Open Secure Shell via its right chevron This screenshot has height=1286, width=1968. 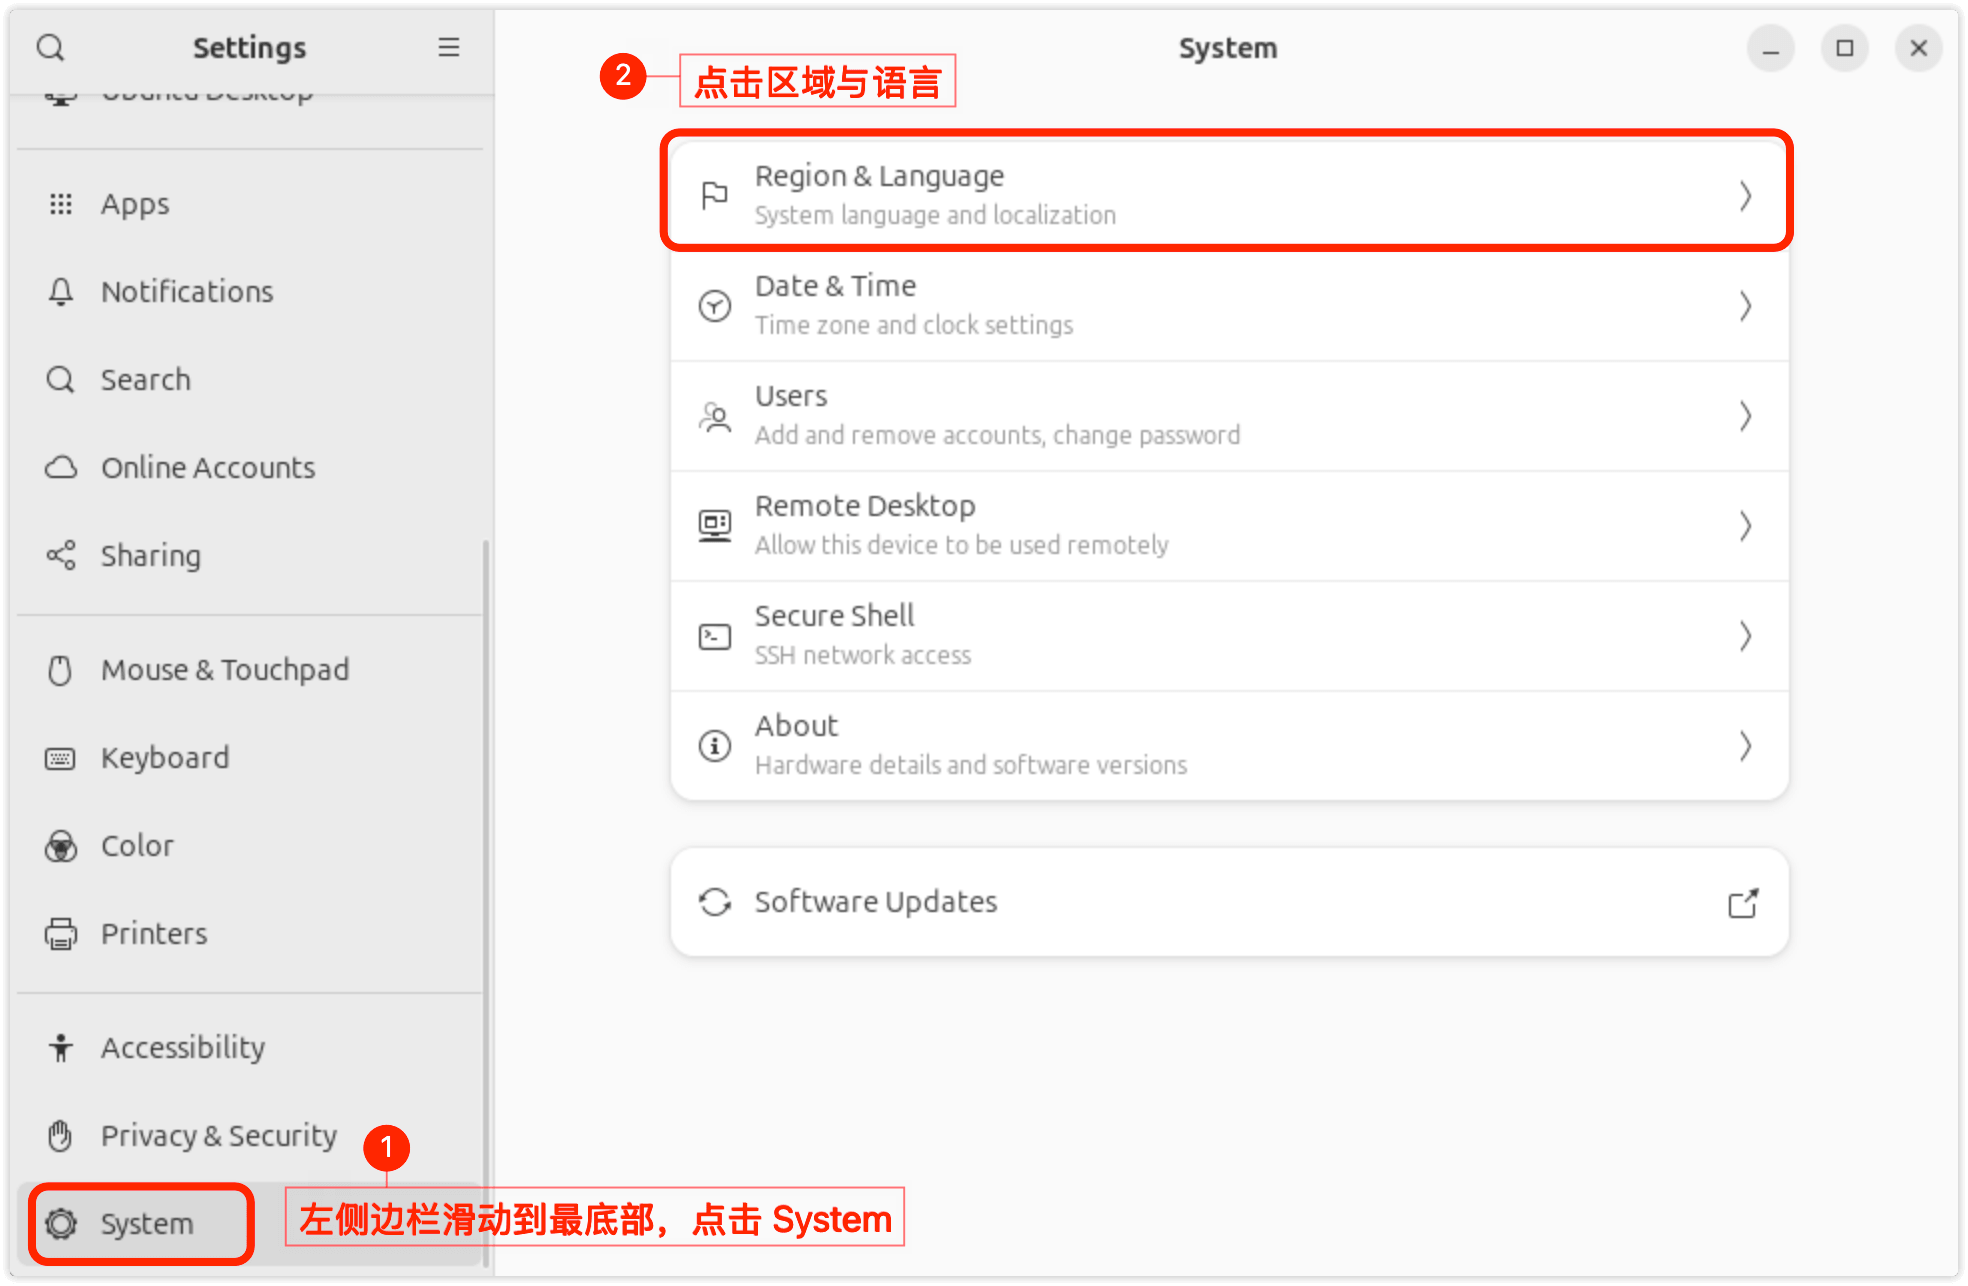pos(1745,636)
